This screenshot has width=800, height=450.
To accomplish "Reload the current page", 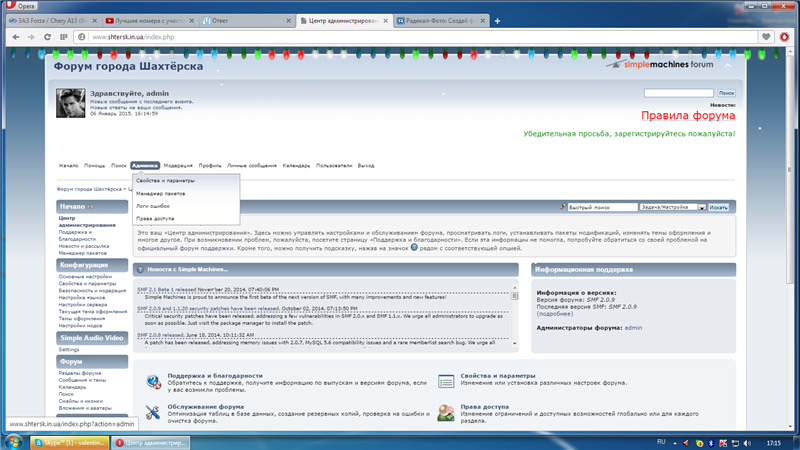I will coord(47,37).
